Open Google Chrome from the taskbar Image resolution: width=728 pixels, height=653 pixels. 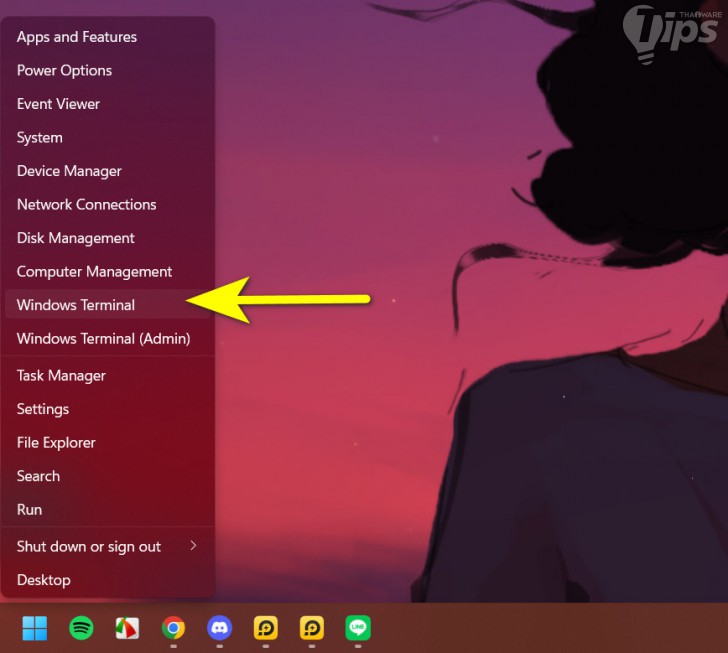[173, 628]
